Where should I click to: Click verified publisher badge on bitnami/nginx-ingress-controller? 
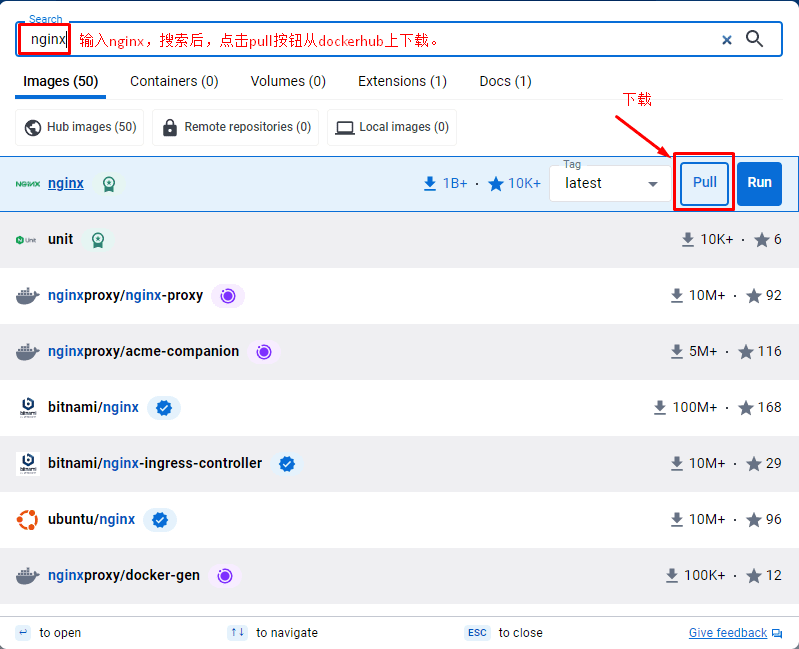[x=287, y=464]
